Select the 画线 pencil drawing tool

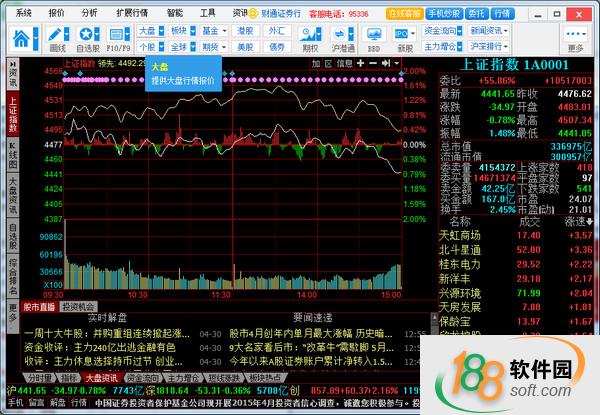55,34
